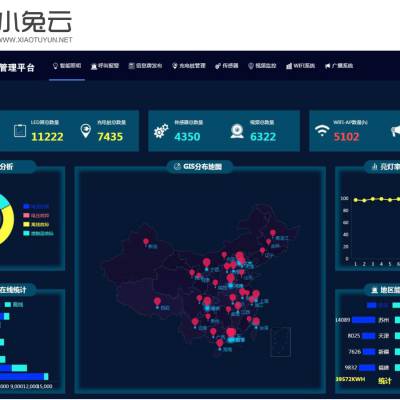
Task: Click the WiFi signal icon beside 5102
Action: [322, 130]
